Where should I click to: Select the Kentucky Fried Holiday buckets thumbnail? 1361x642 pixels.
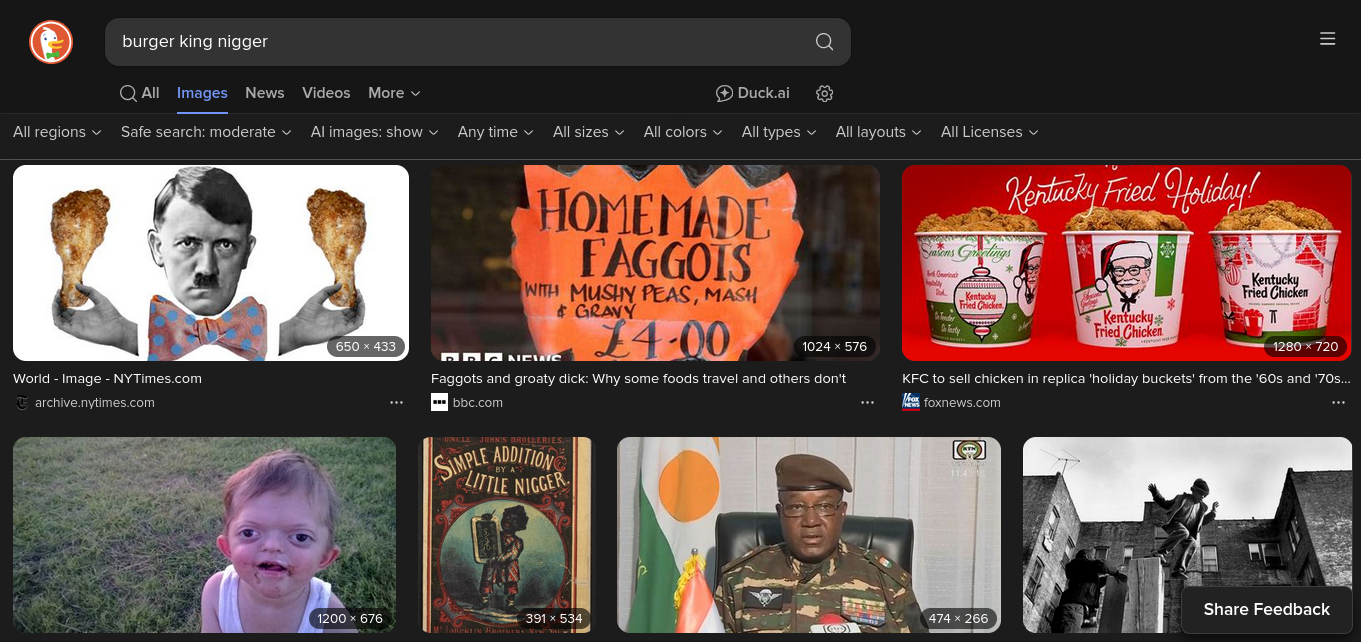[1126, 263]
